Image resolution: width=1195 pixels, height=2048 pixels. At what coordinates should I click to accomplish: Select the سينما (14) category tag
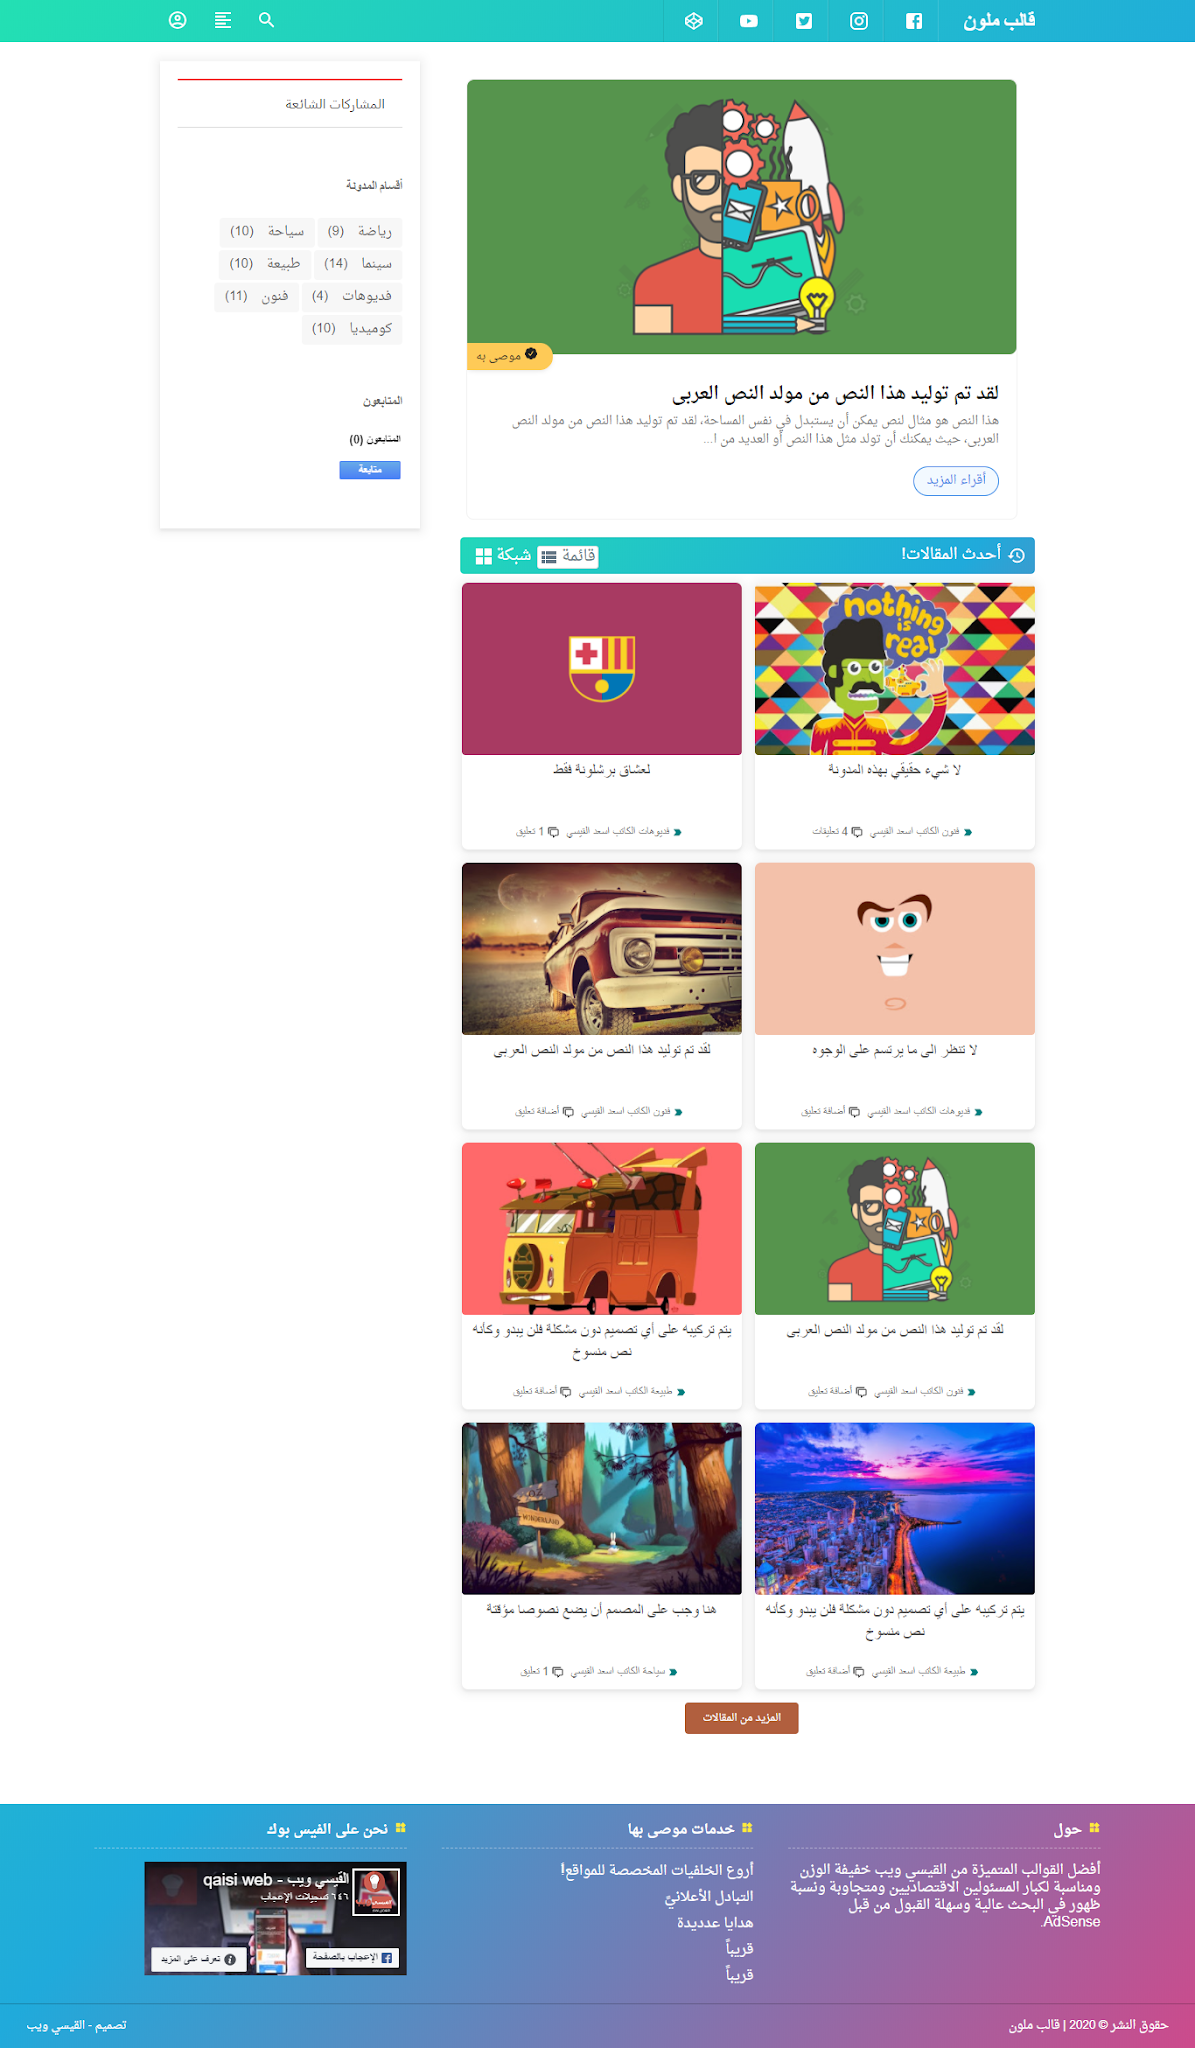click(358, 264)
